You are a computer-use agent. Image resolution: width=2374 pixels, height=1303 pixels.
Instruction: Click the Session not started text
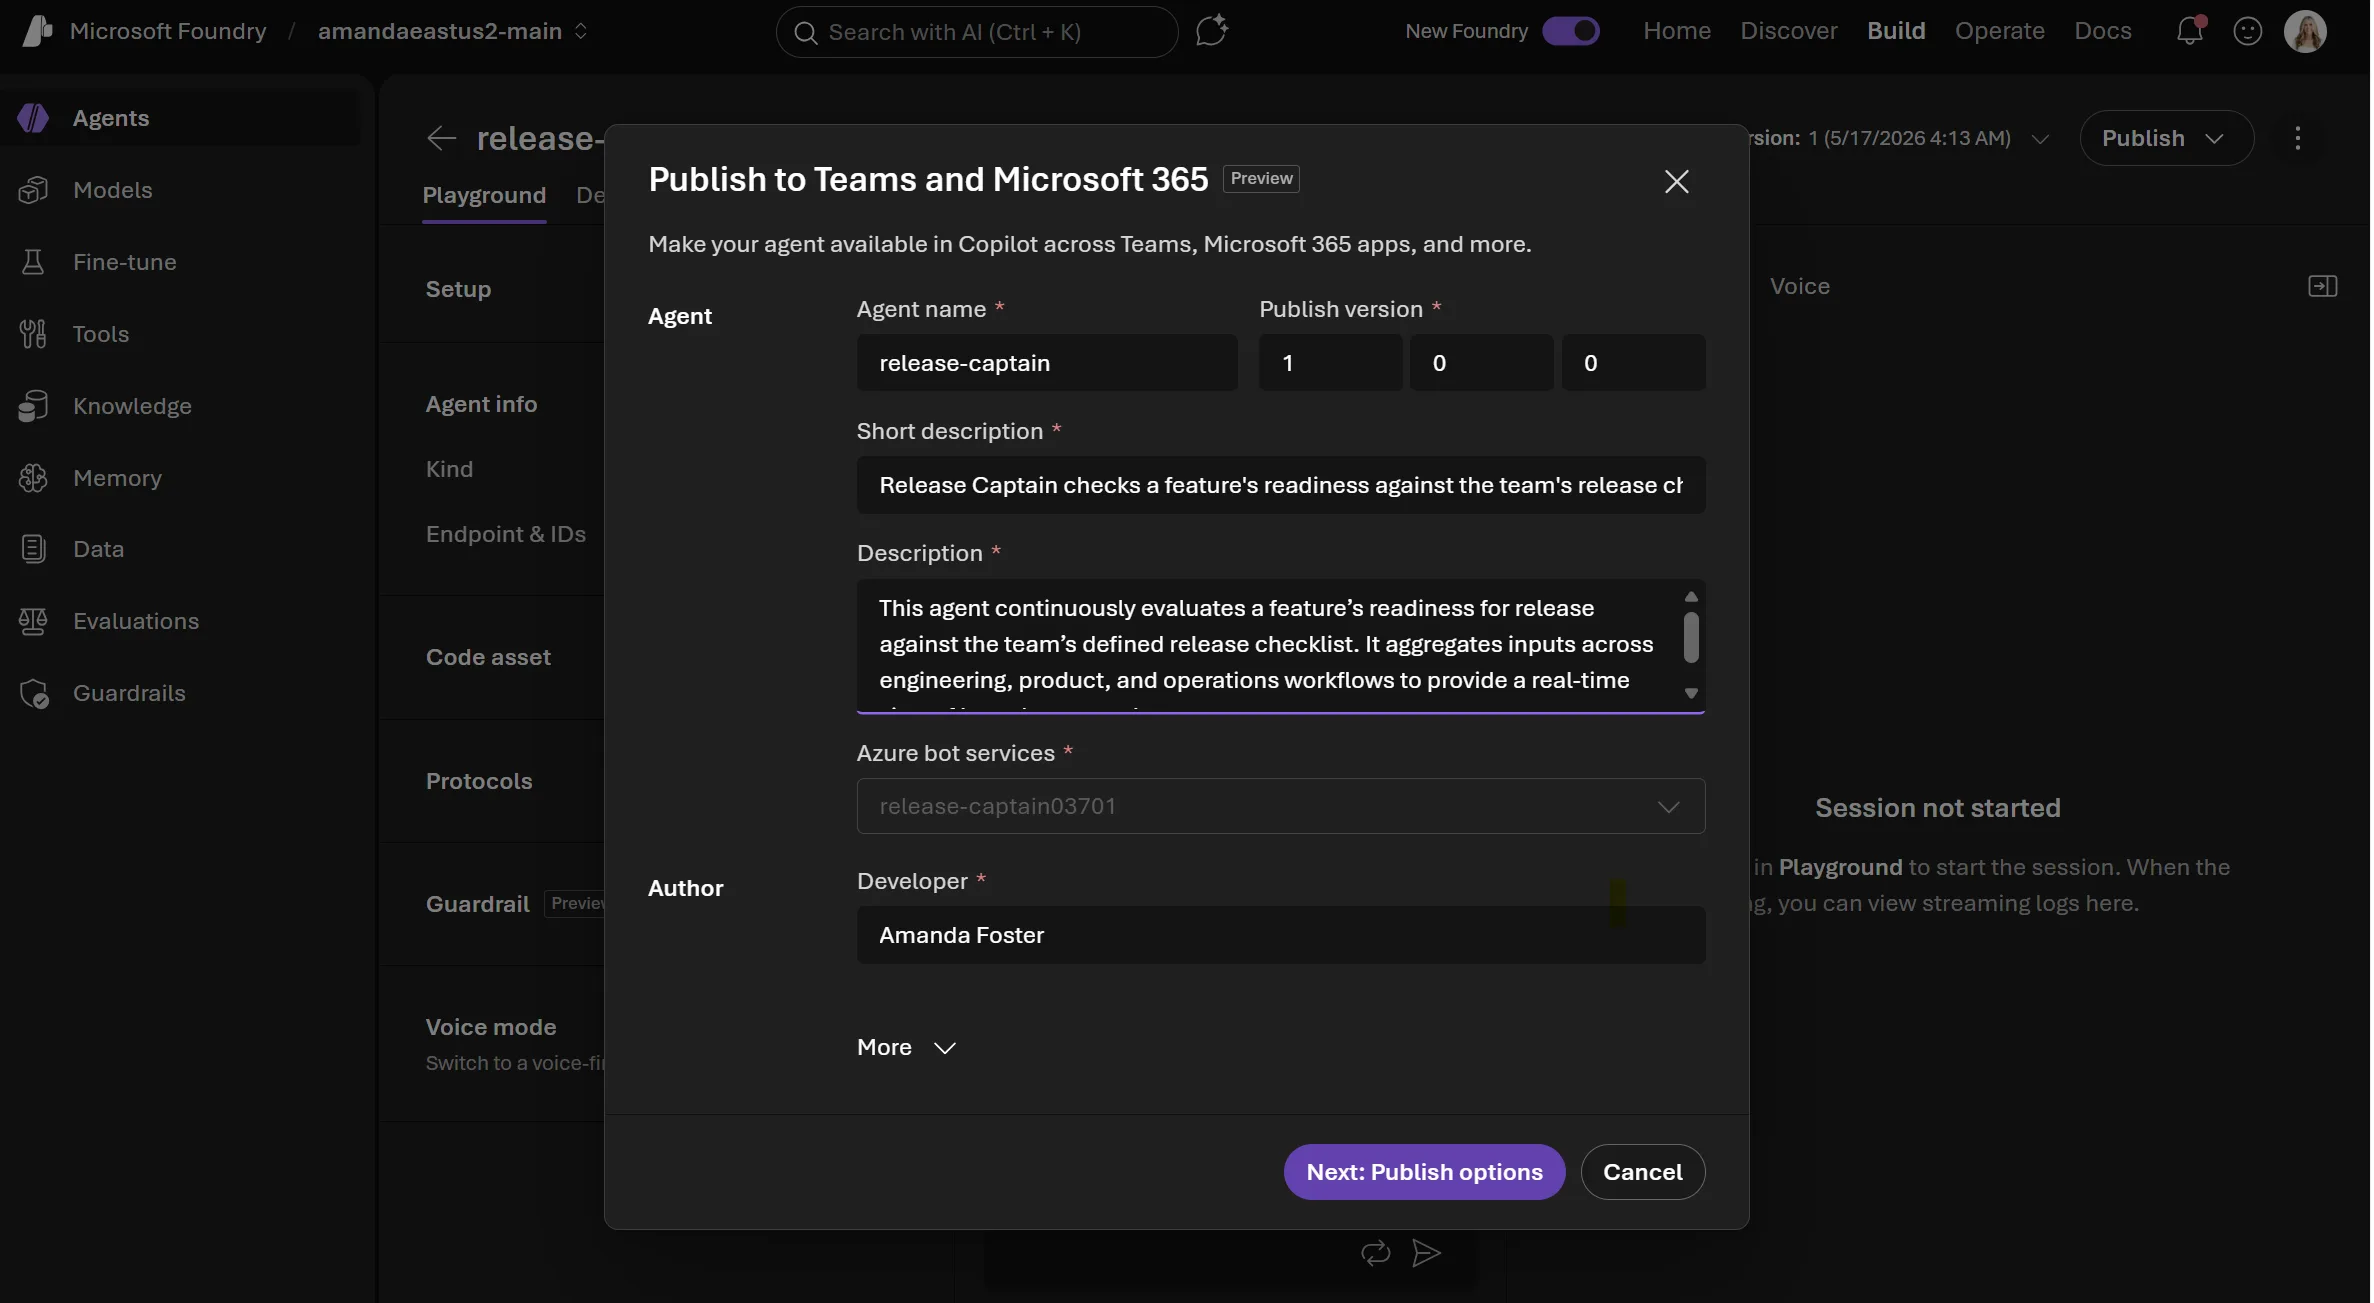1938,808
